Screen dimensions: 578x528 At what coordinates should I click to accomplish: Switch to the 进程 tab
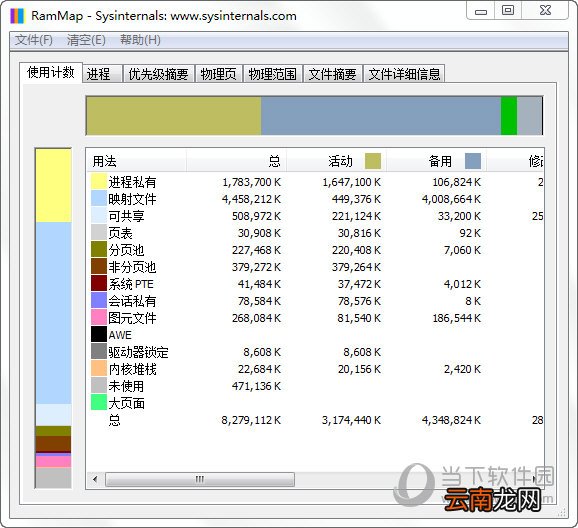point(102,74)
